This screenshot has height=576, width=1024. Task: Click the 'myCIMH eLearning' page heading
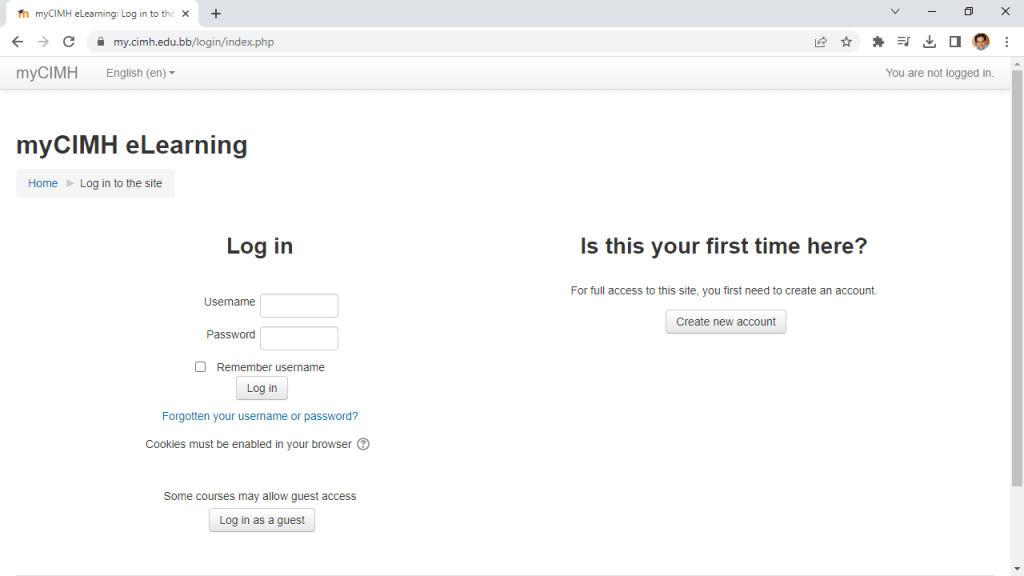[132, 145]
